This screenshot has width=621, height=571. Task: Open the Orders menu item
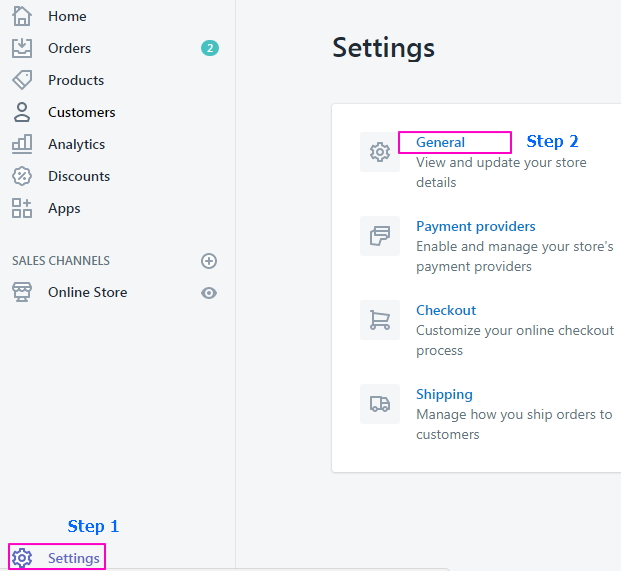[x=69, y=48]
